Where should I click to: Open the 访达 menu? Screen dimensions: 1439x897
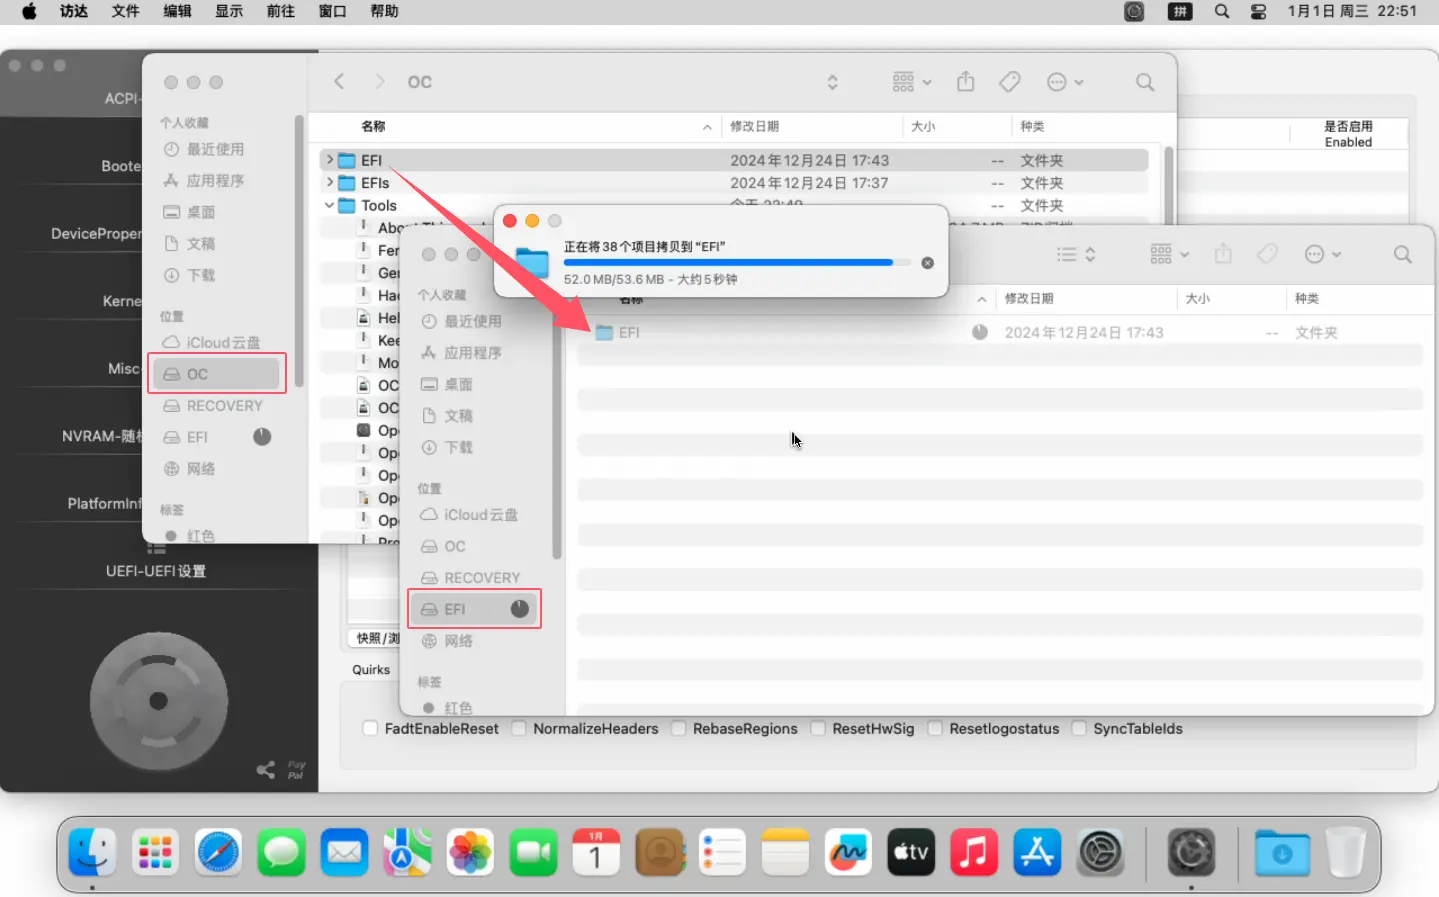click(74, 11)
